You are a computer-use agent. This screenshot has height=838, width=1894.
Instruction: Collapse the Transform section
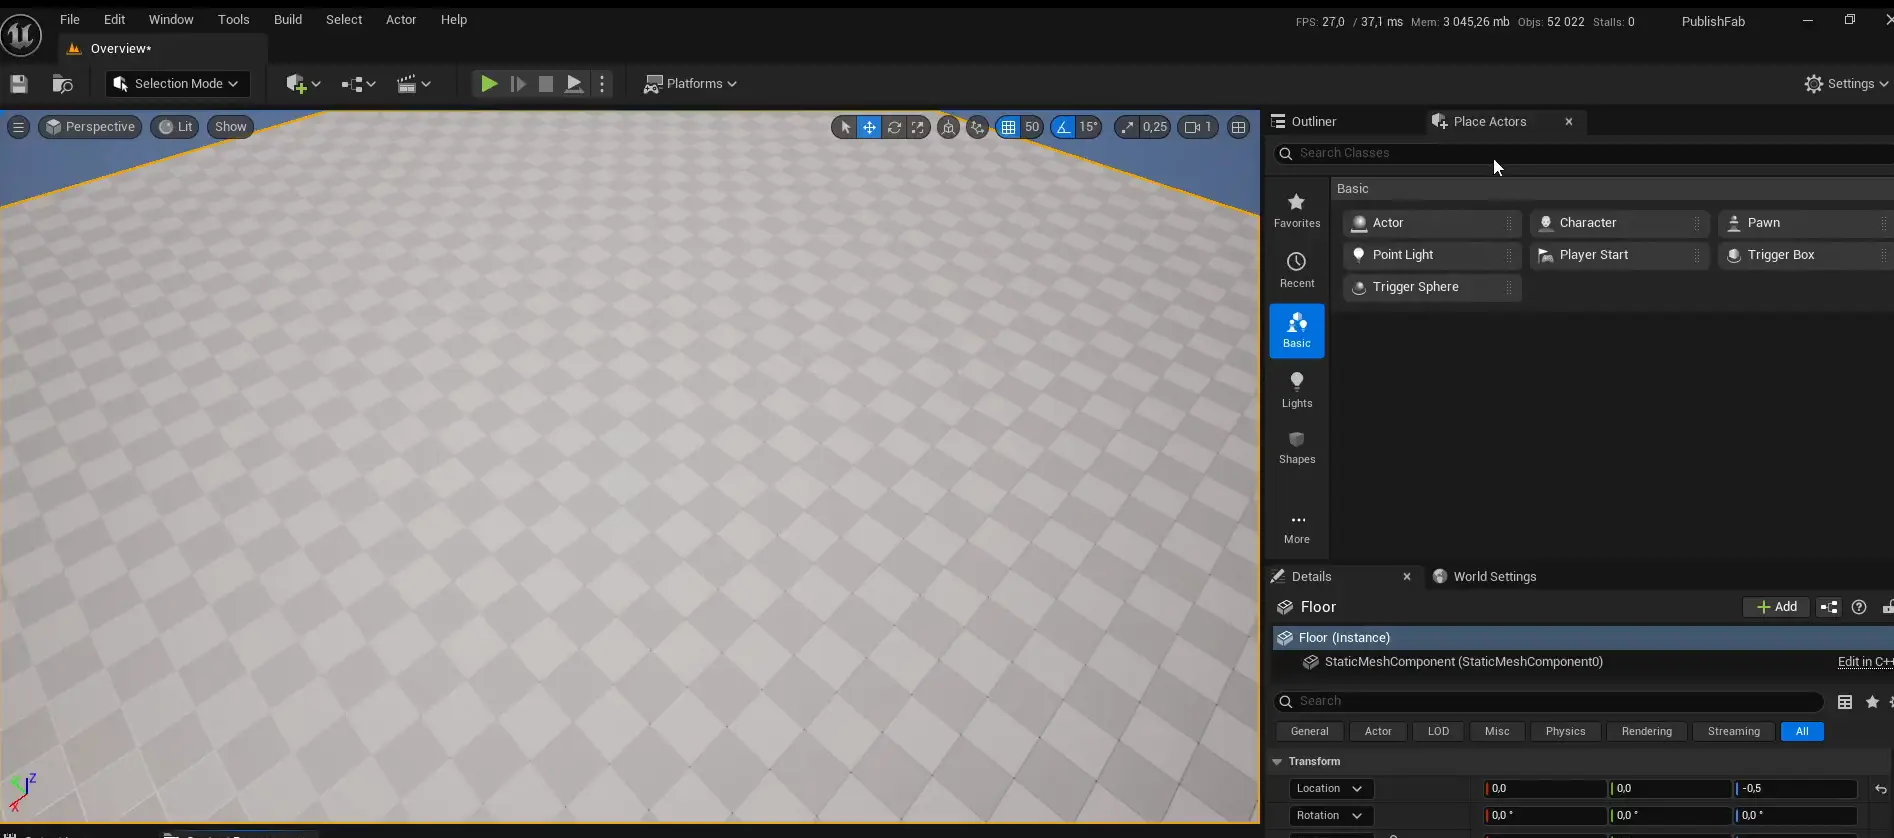coord(1277,762)
